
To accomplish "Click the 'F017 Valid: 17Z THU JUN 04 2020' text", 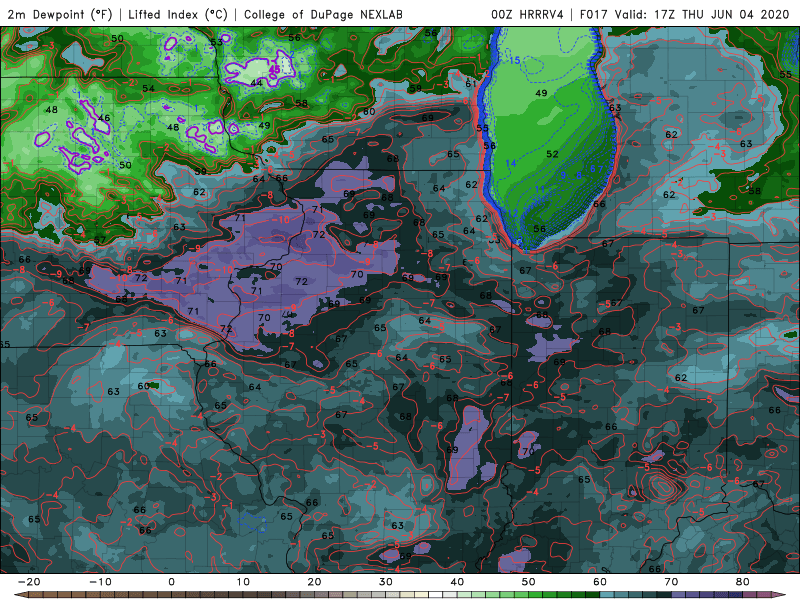I will (684, 14).
